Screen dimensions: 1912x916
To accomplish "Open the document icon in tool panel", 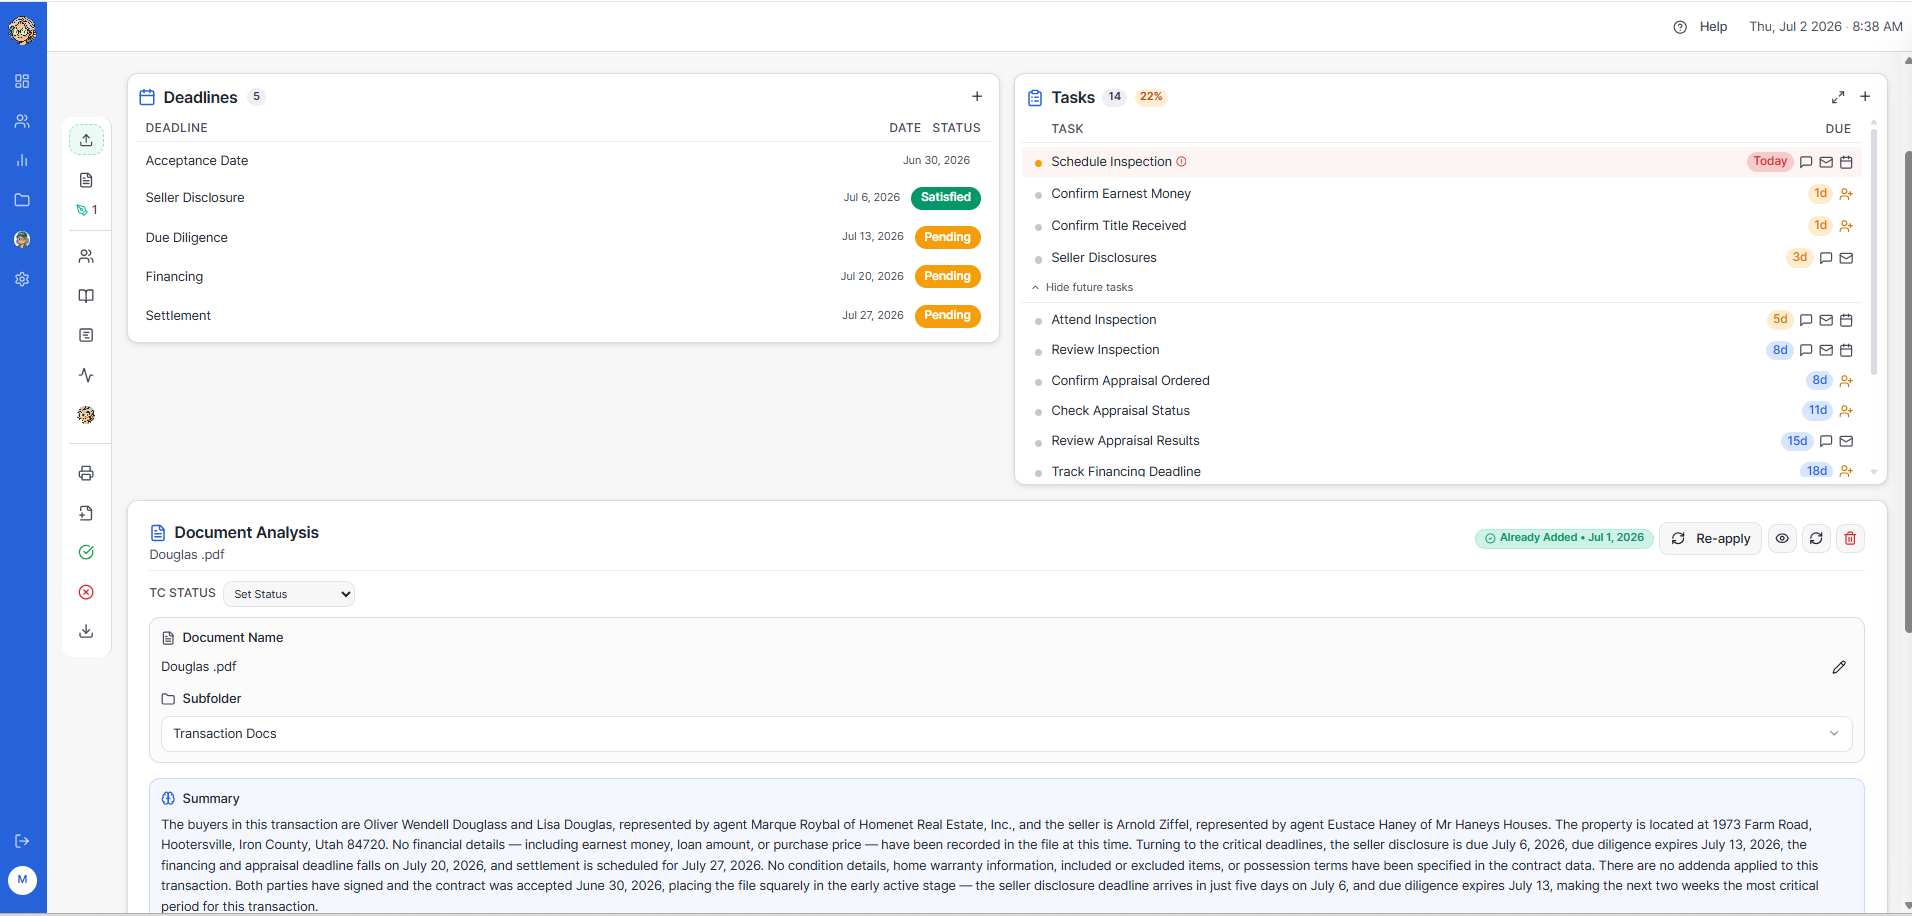I will (86, 180).
